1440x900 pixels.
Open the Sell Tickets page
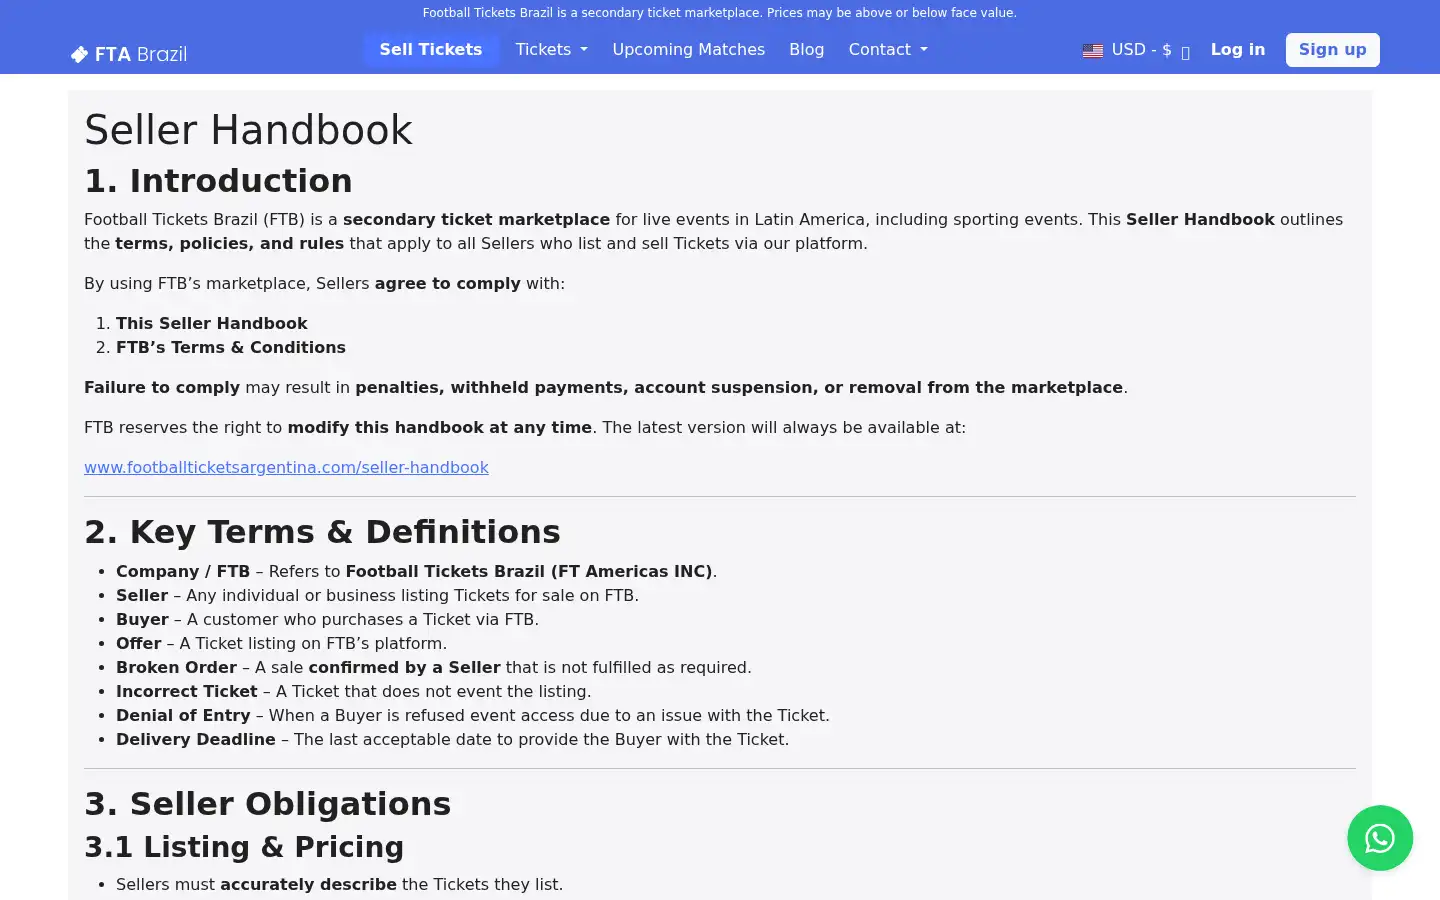[x=431, y=50]
